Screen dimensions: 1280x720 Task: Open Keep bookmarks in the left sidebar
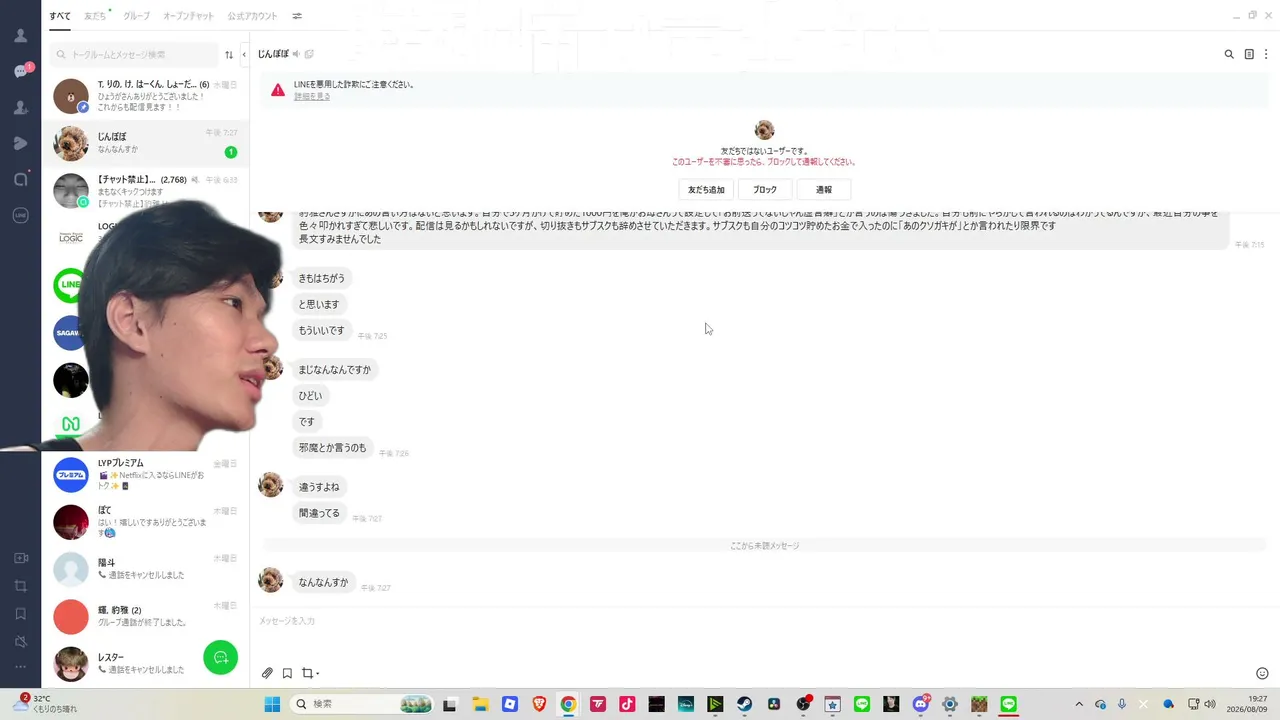click(x=20, y=613)
